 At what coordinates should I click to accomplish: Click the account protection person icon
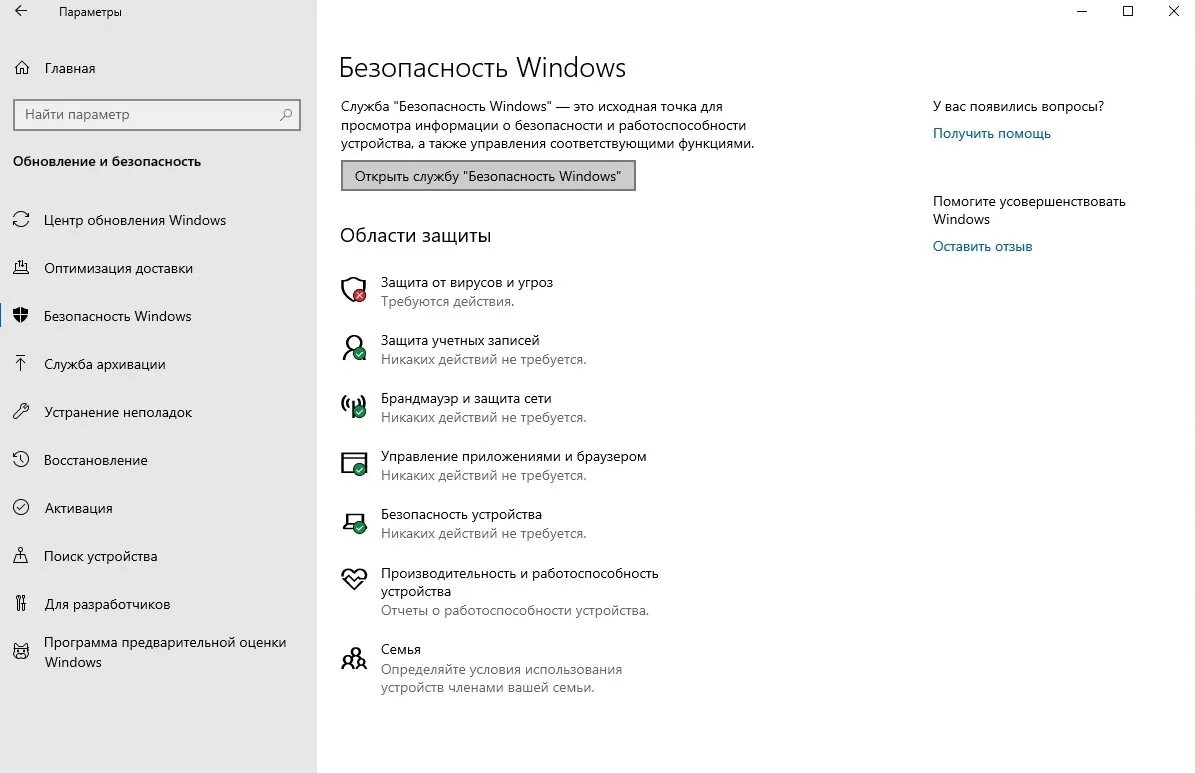354,348
